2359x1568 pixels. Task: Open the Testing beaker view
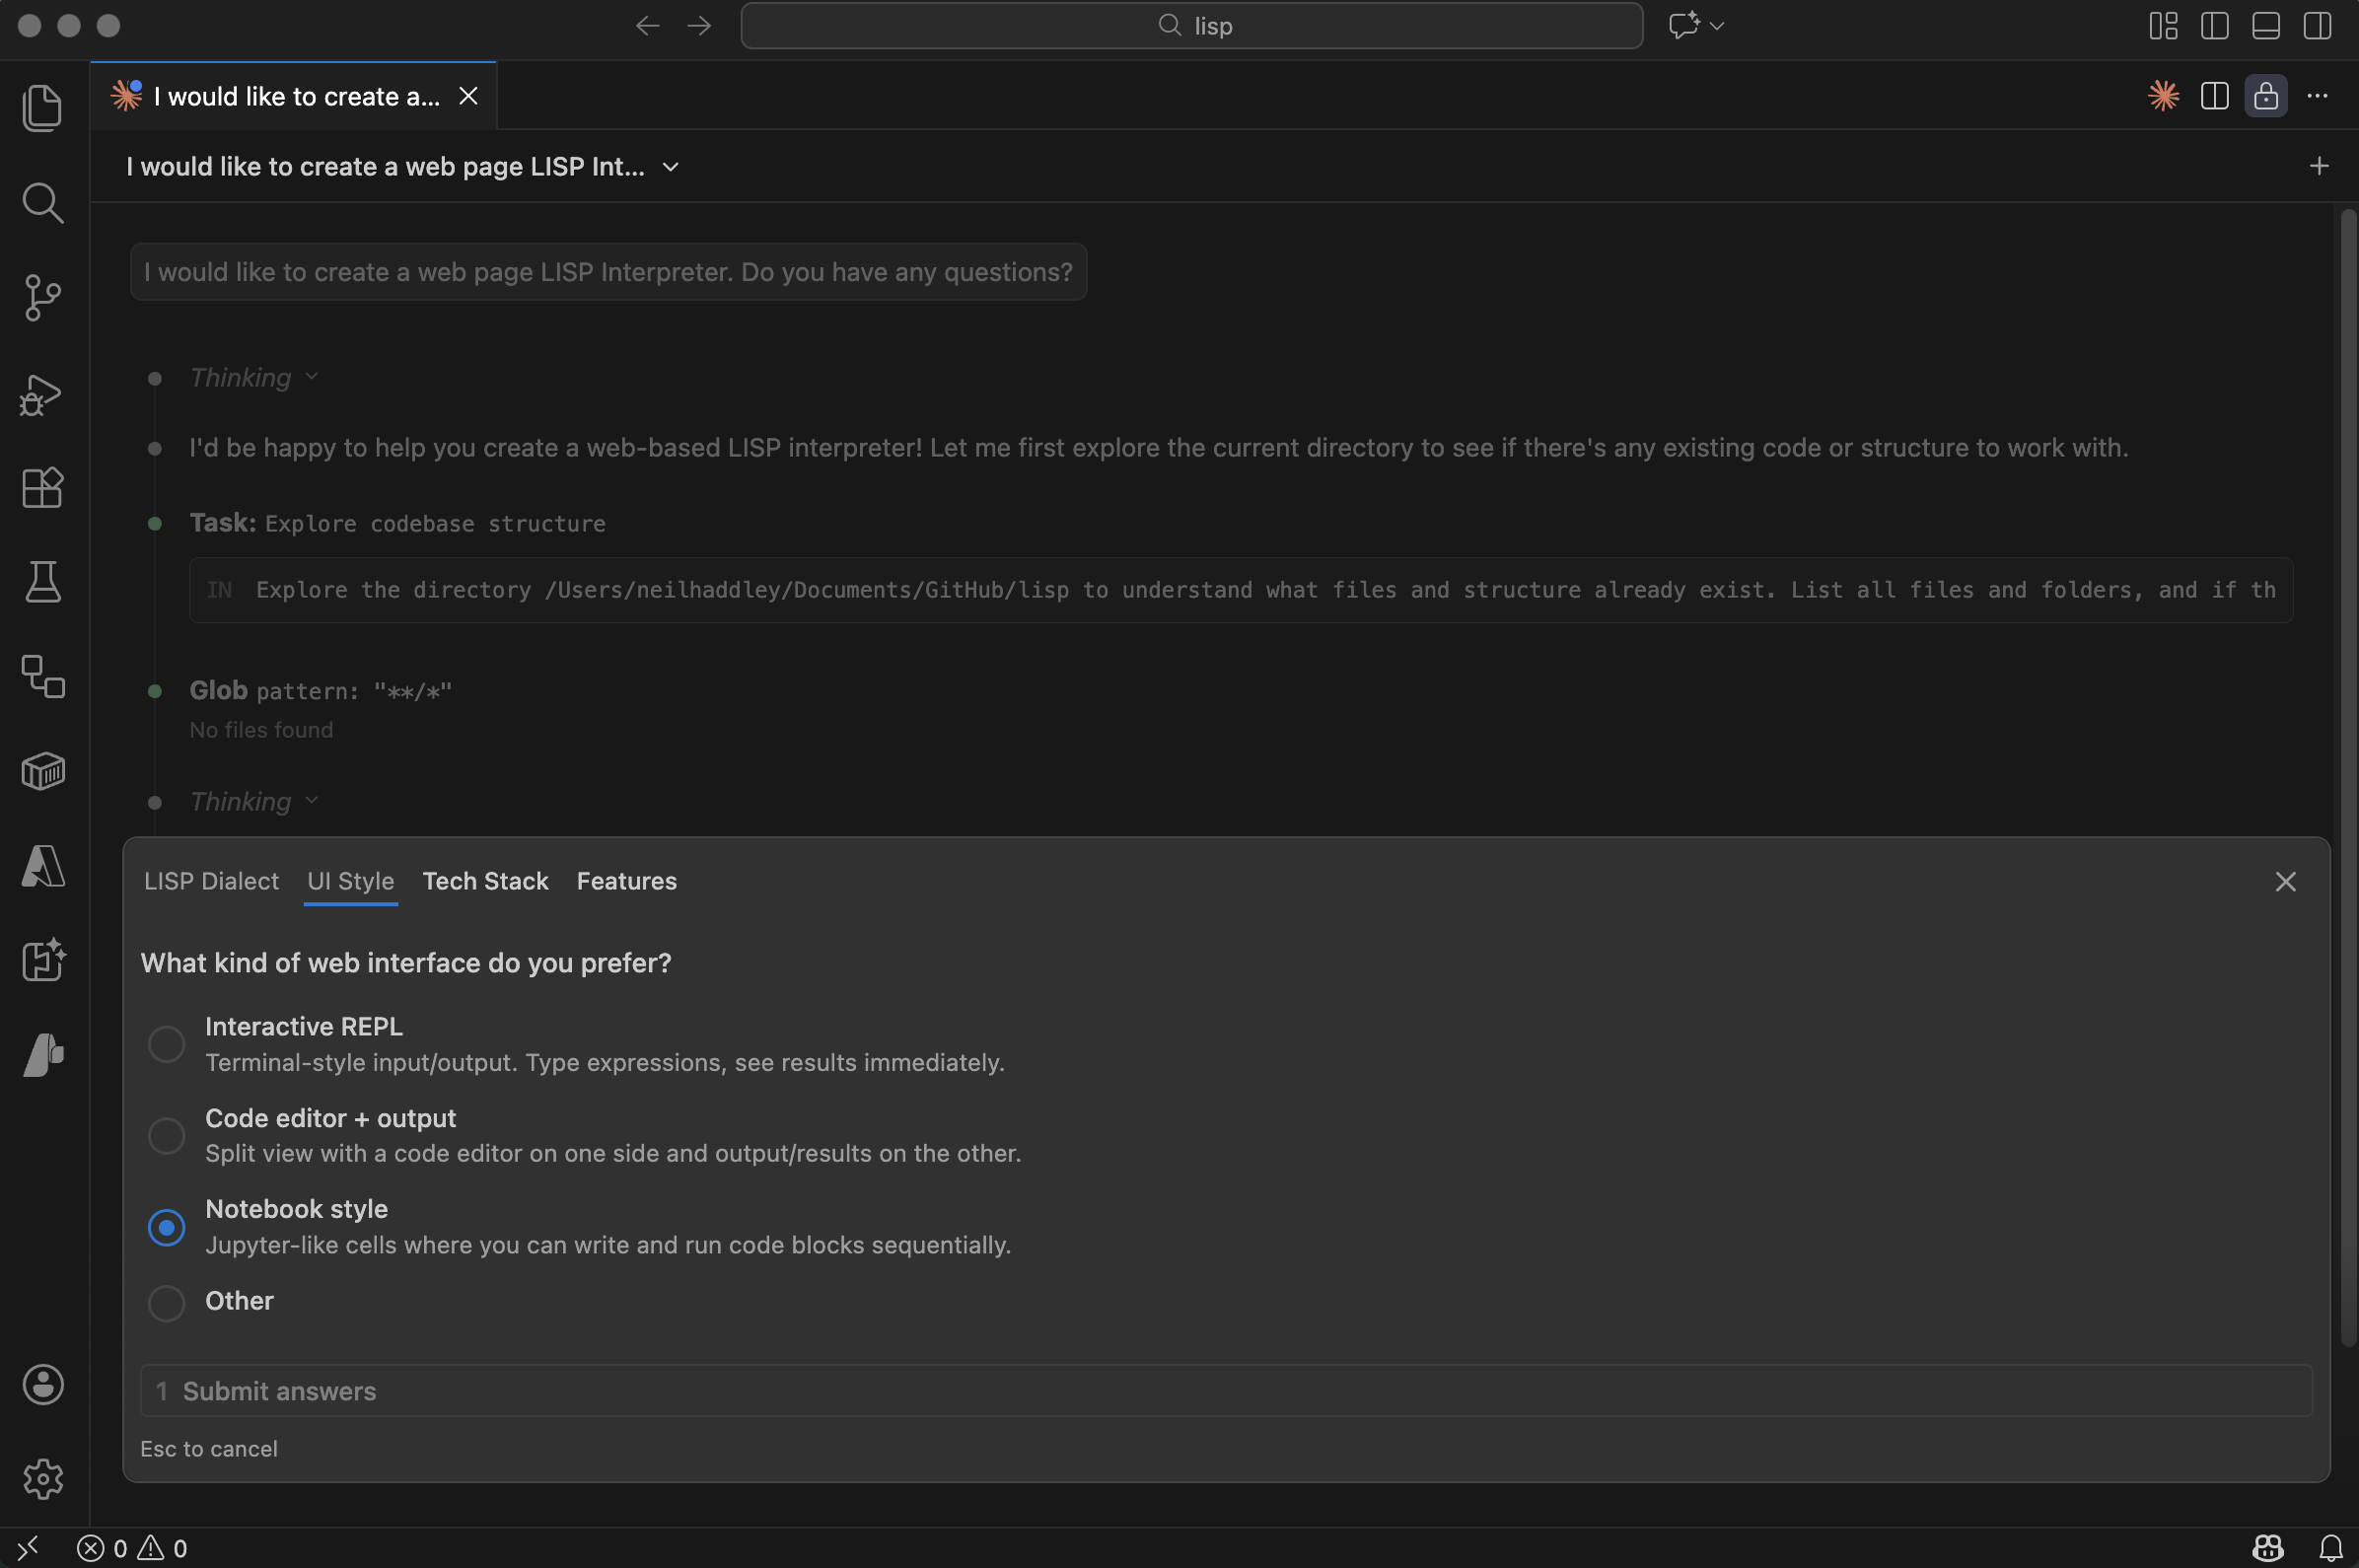coord(42,582)
